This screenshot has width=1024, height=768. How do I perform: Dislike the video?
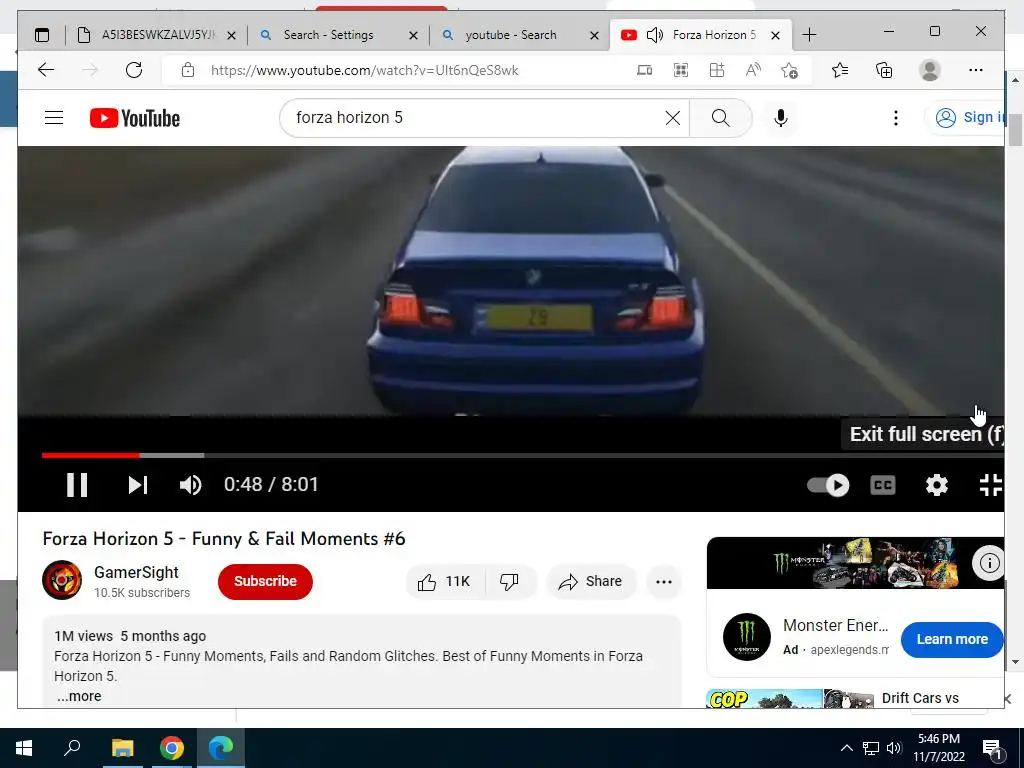coord(510,581)
